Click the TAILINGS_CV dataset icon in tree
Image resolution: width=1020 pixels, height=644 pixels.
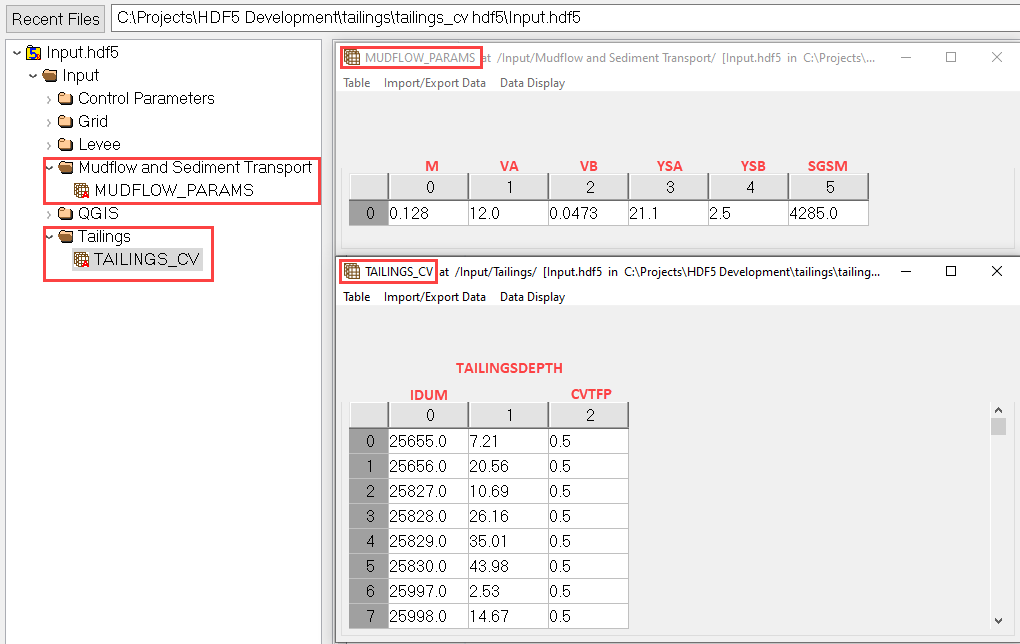pos(82,259)
